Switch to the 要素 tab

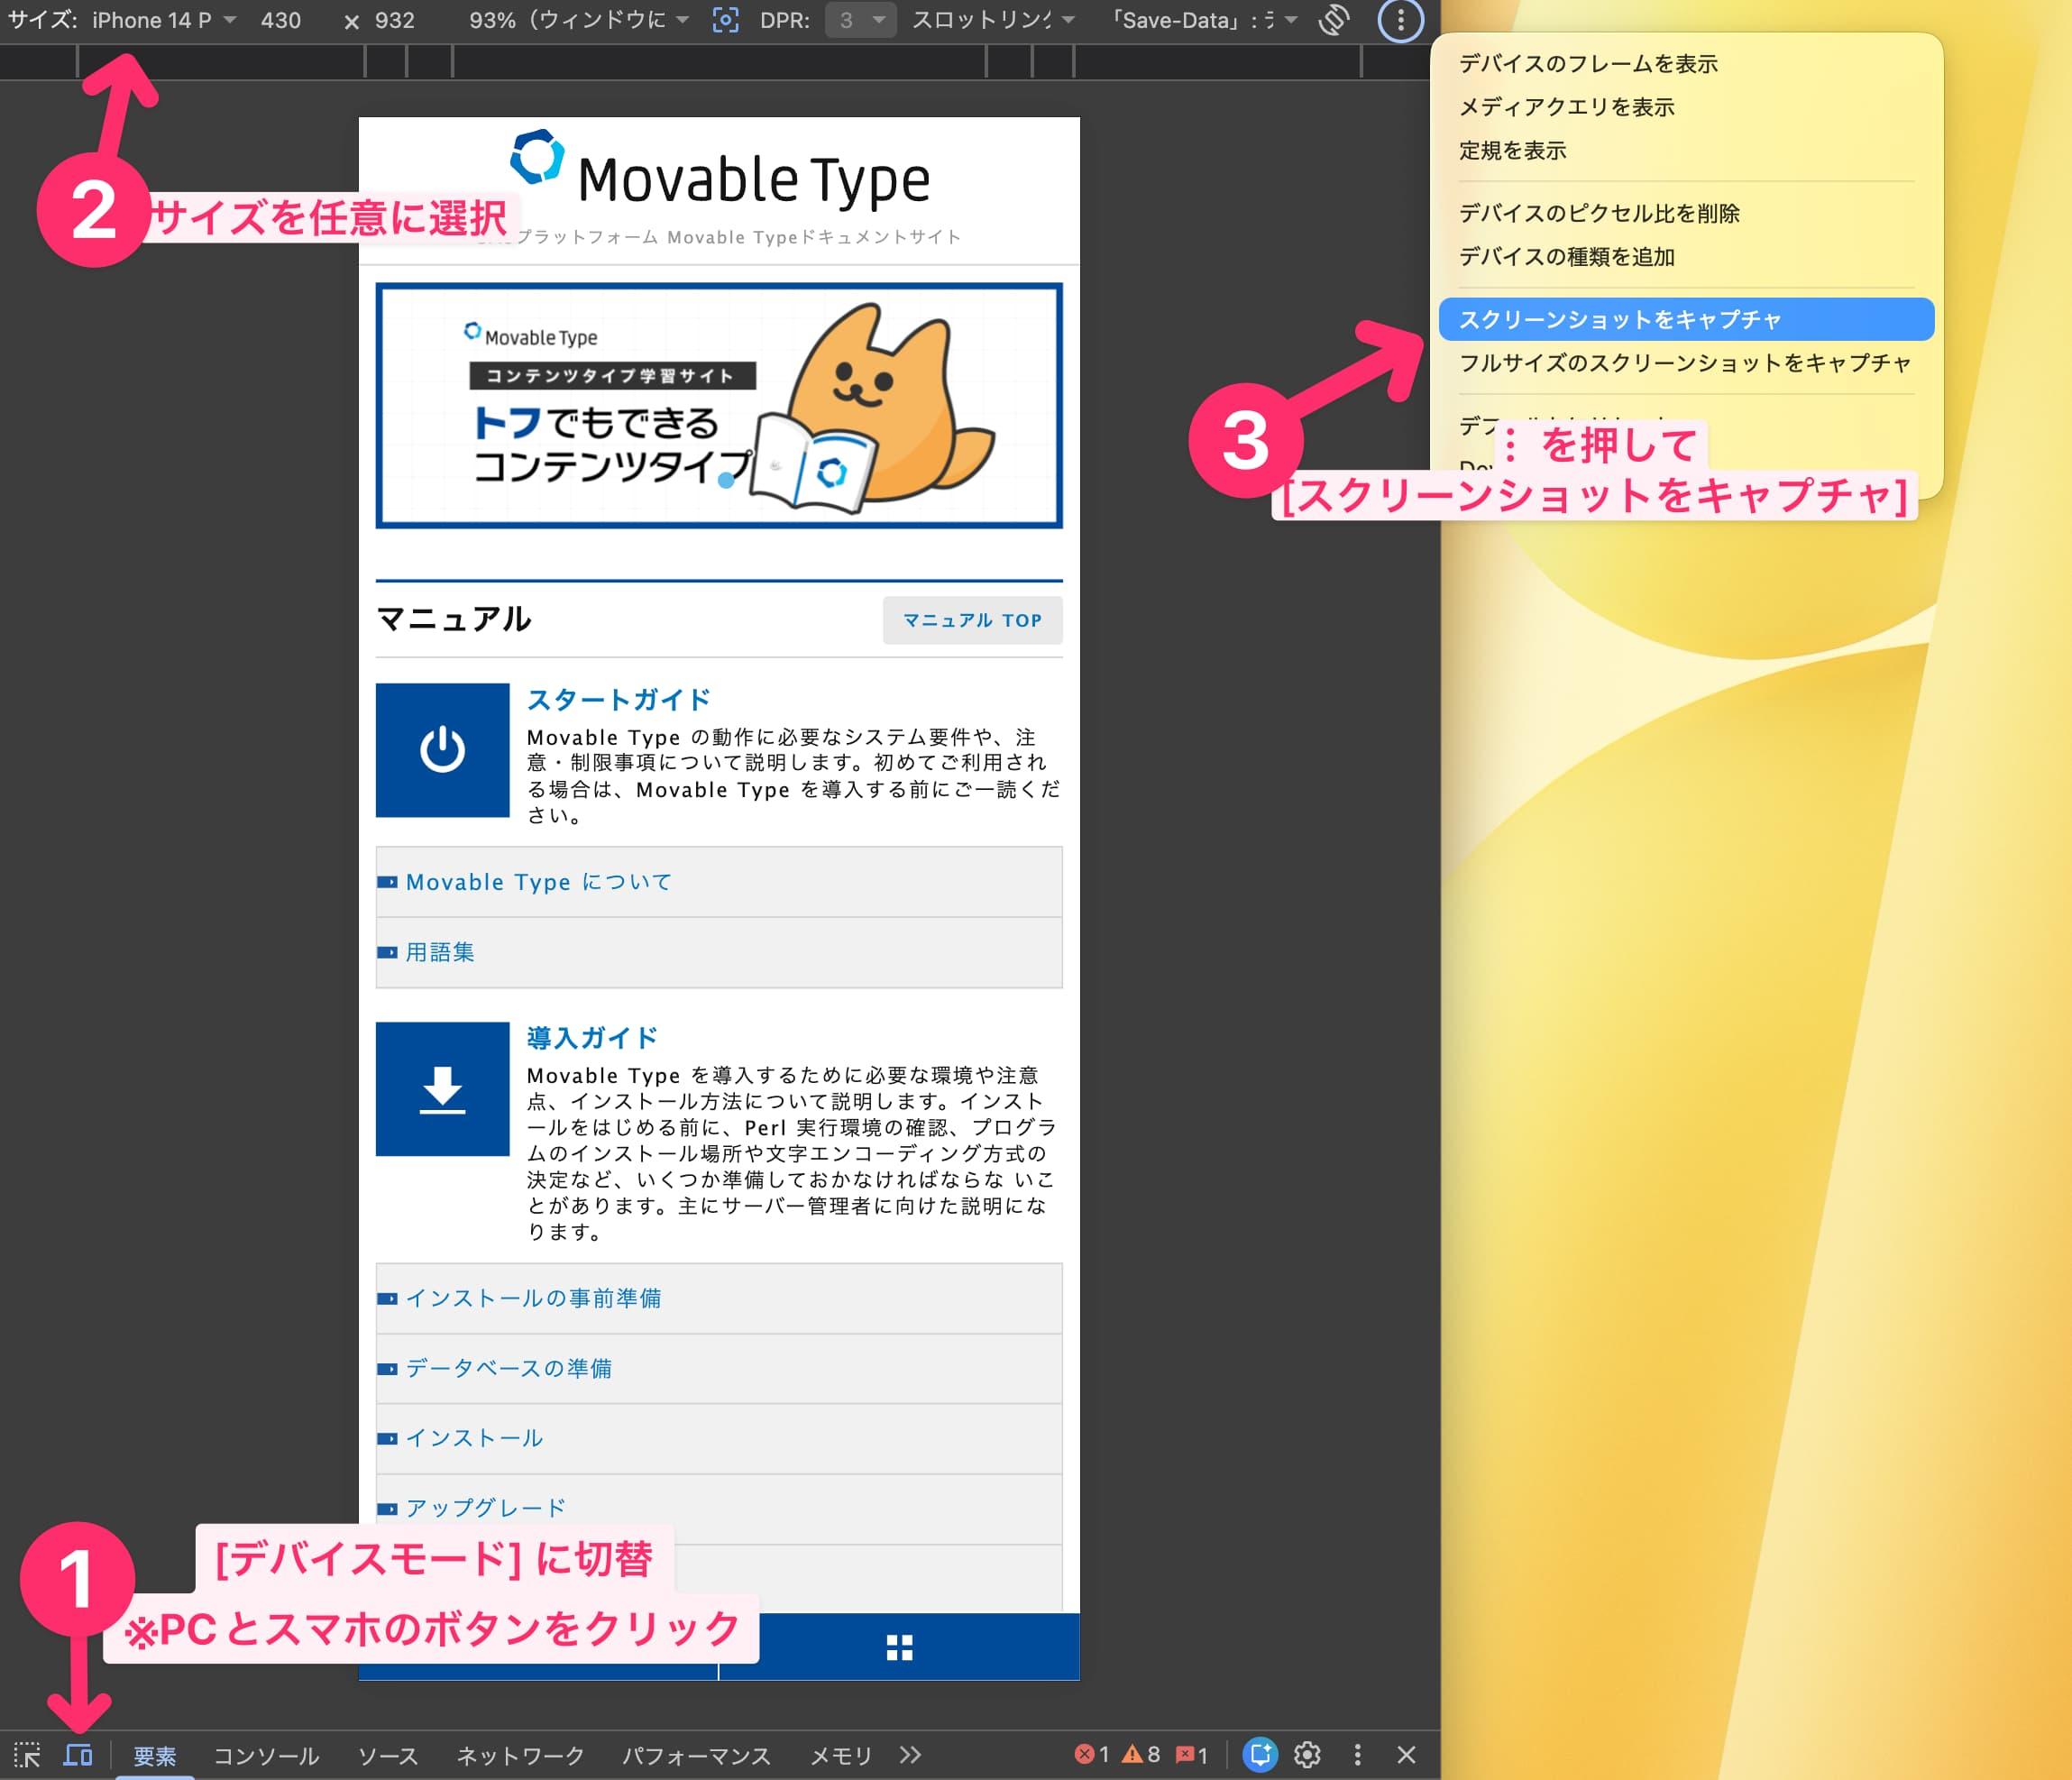pos(155,1756)
